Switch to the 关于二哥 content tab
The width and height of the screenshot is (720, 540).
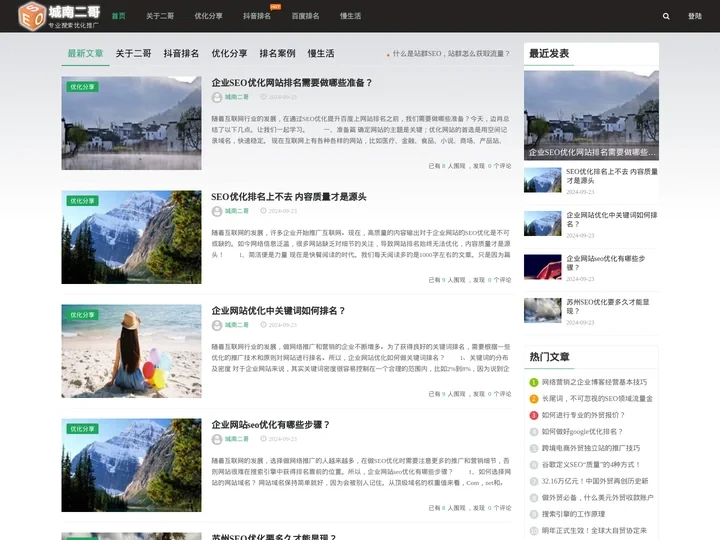[x=133, y=53]
